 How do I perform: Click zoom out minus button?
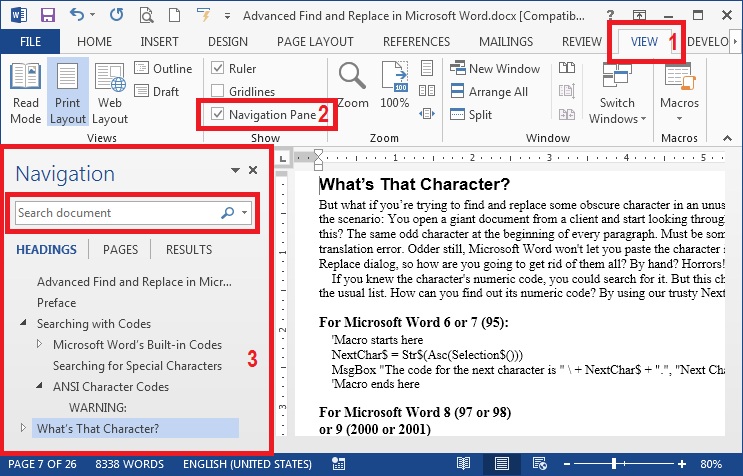pos(567,464)
